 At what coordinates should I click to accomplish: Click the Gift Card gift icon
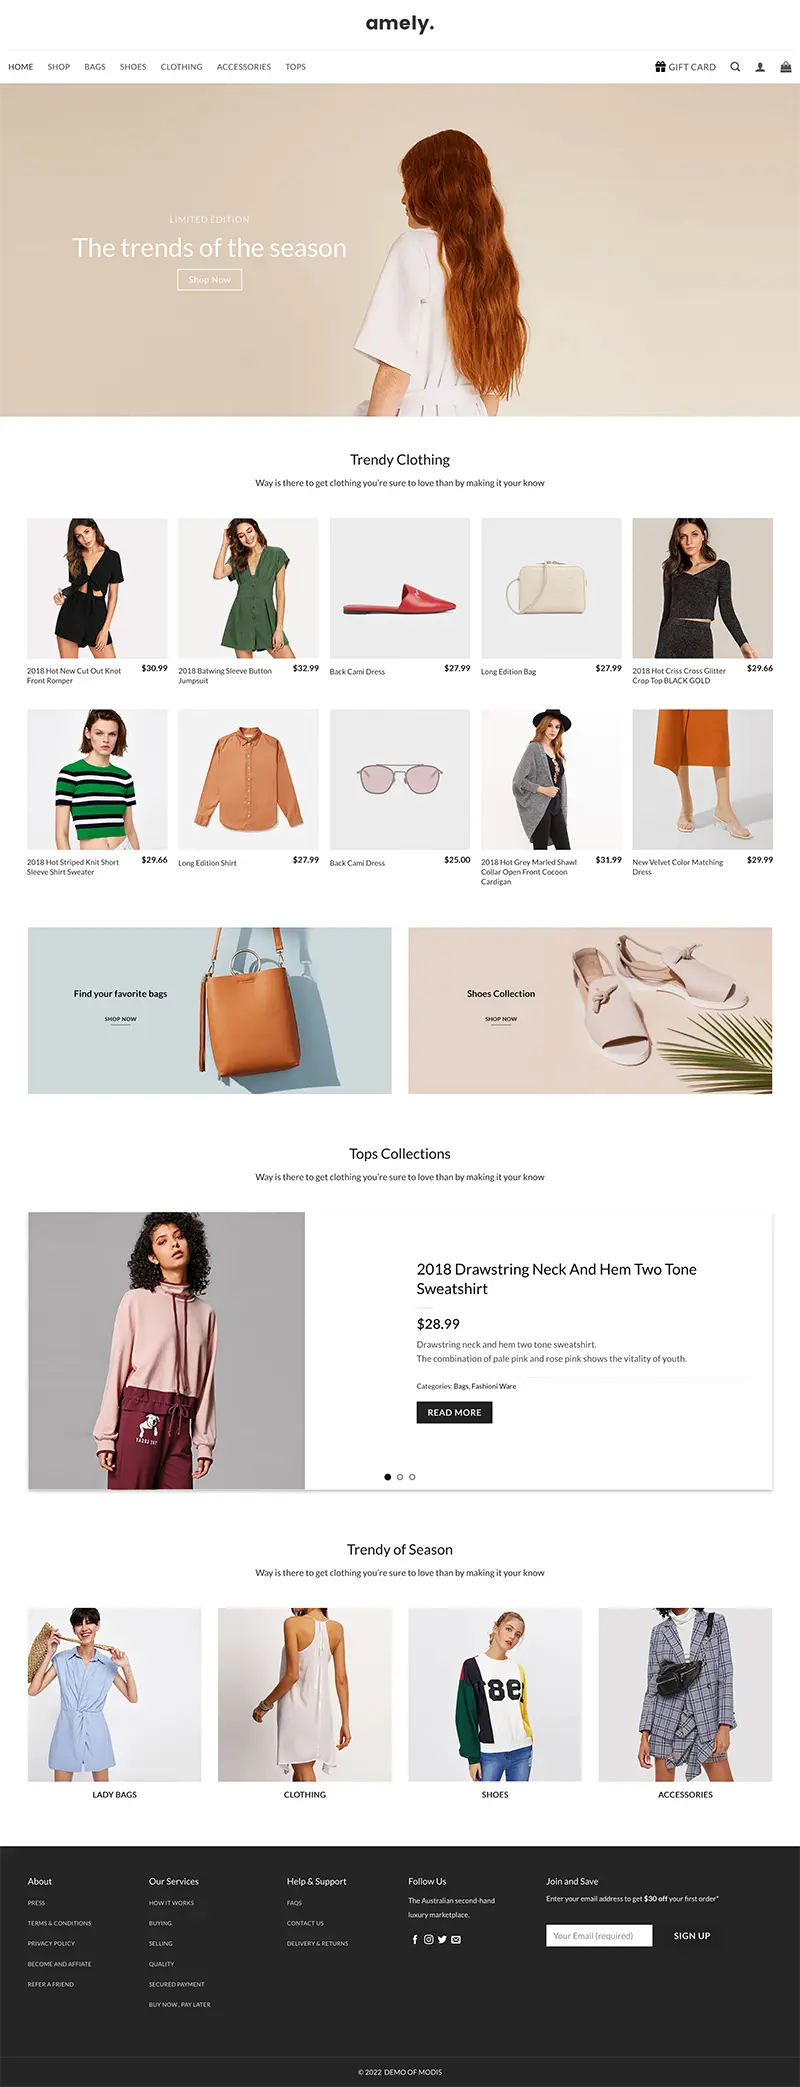click(x=660, y=67)
